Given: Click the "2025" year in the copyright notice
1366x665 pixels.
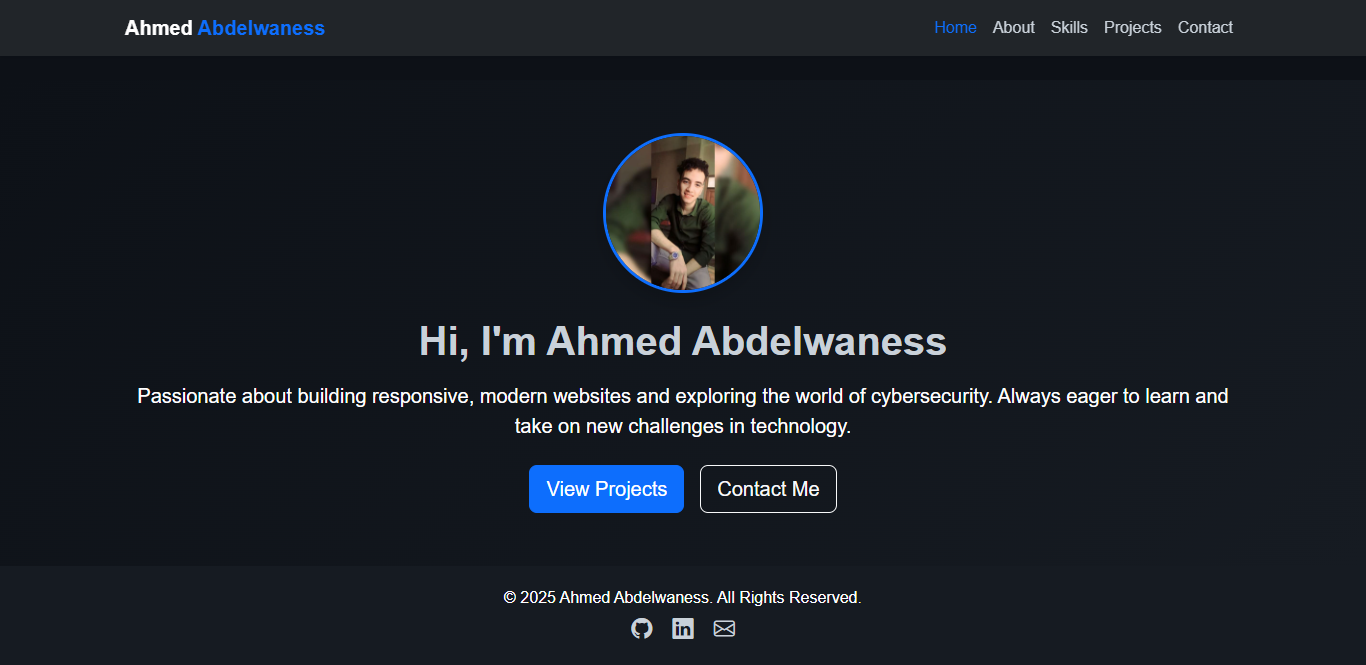Looking at the screenshot, I should (538, 597).
